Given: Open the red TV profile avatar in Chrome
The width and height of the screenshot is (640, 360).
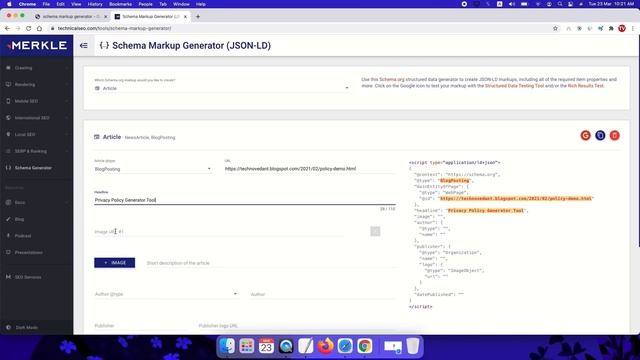Looking at the screenshot, I should [622, 29].
